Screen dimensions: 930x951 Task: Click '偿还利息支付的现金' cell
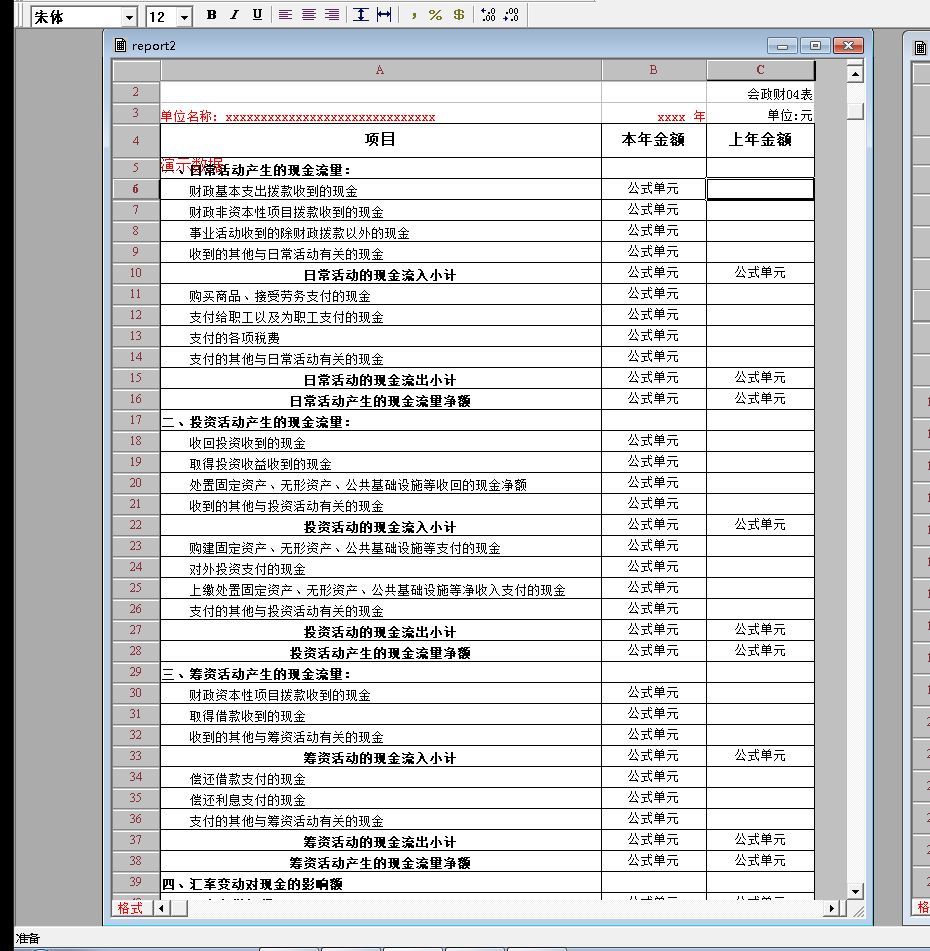[x=380, y=799]
